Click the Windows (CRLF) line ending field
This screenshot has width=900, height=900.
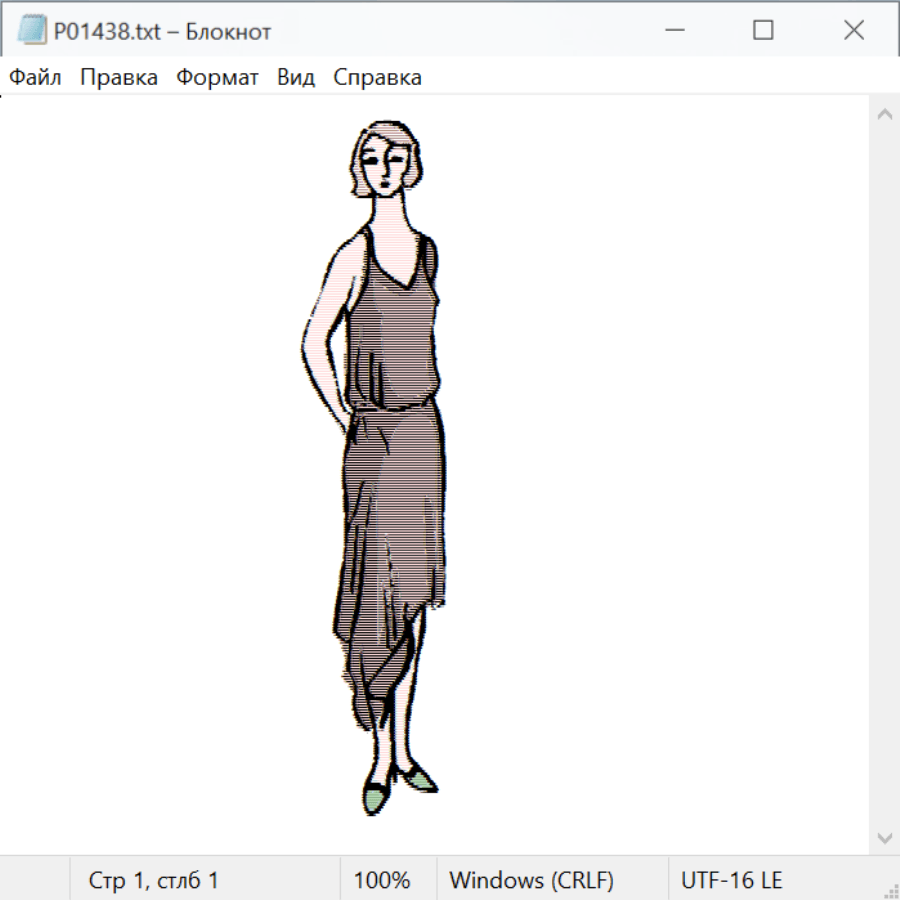coord(531,880)
